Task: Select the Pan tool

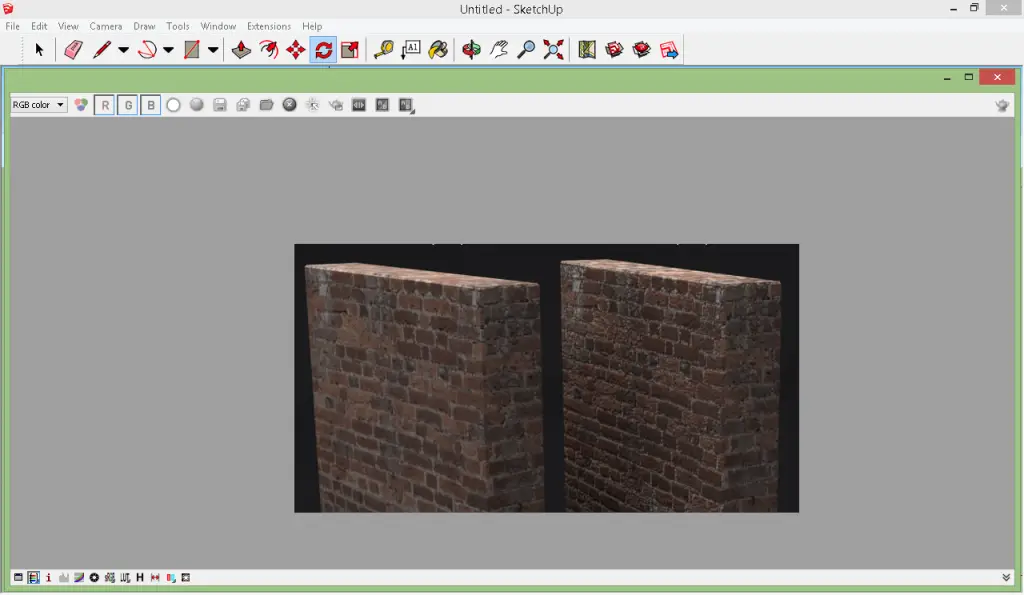Action: [x=500, y=48]
